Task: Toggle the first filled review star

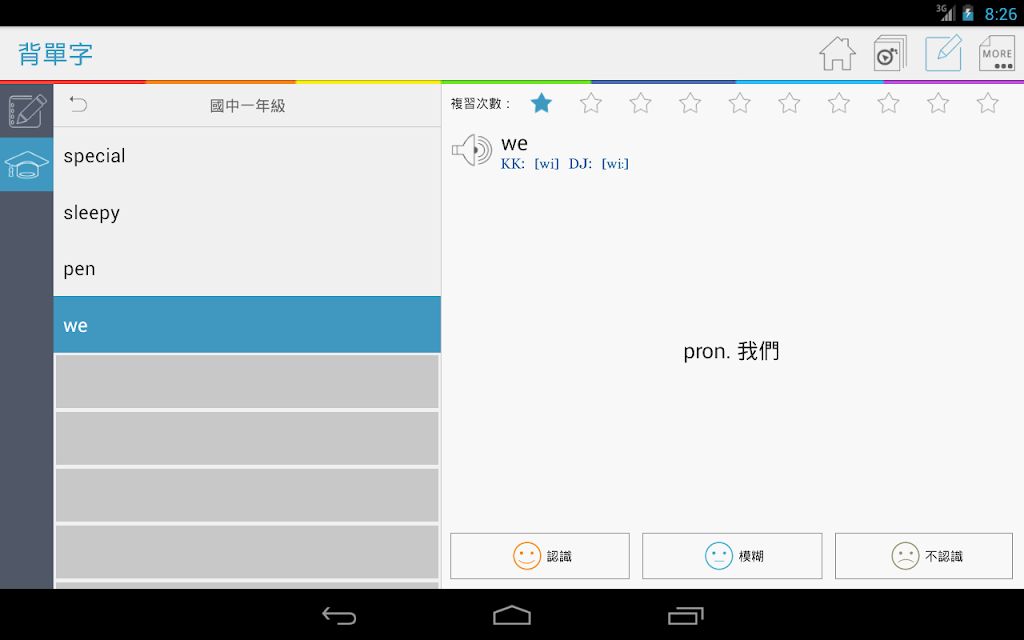Action: coord(541,103)
